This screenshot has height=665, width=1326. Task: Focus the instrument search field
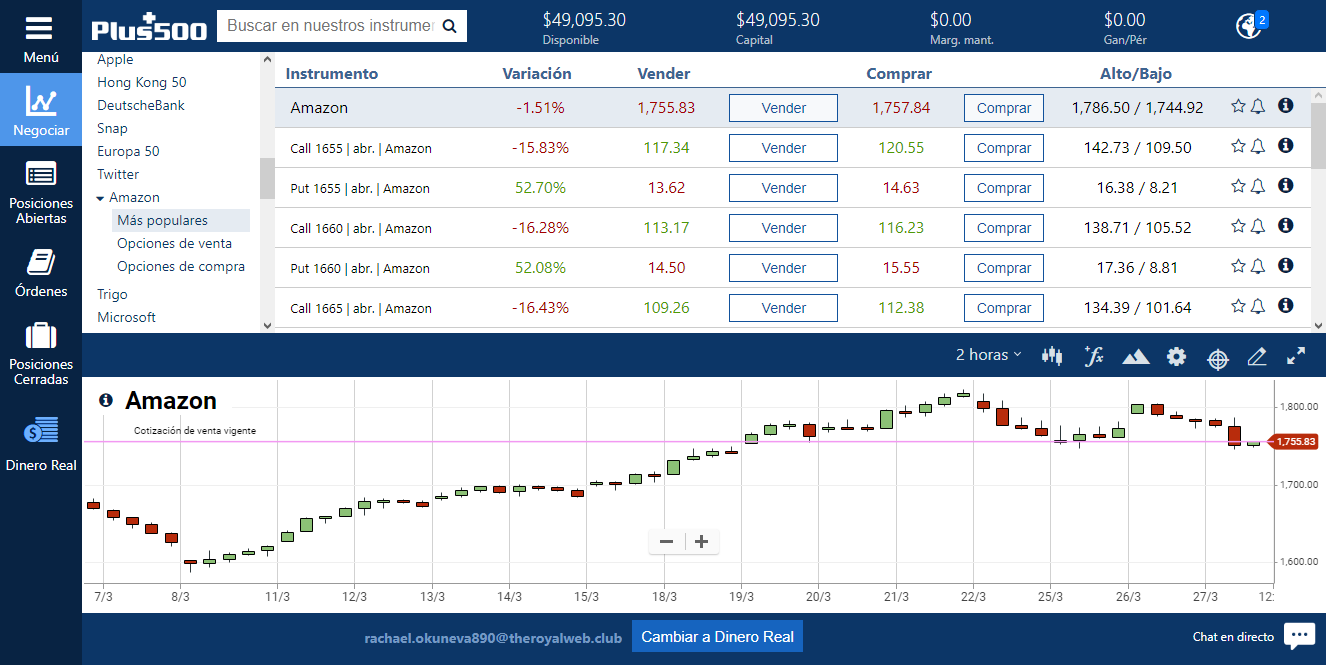pyautogui.click(x=330, y=26)
